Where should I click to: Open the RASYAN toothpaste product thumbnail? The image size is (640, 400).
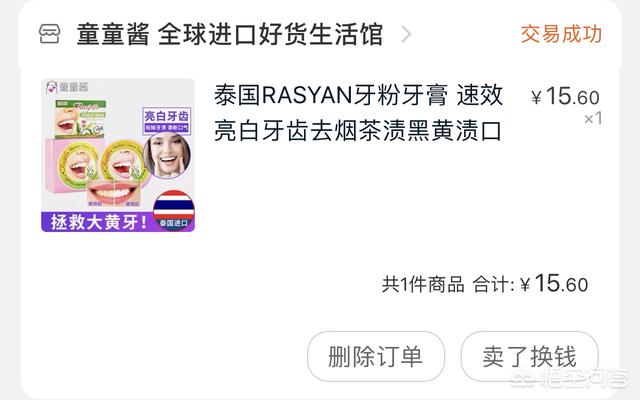click(x=118, y=156)
